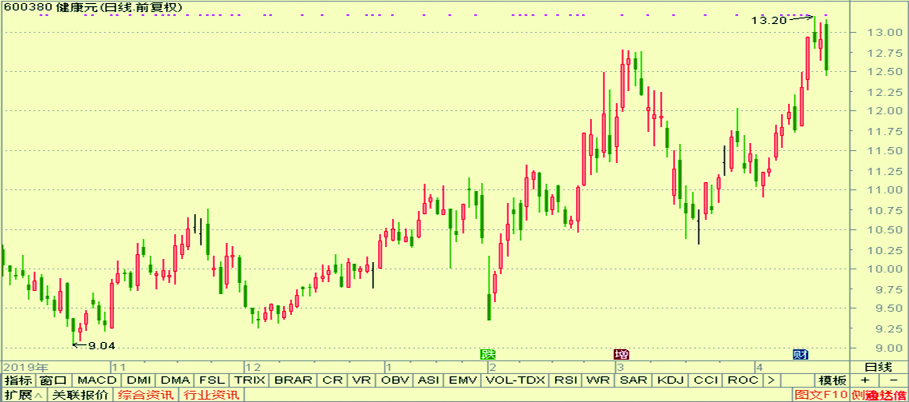Expand the 扩展 panel
The width and height of the screenshot is (909, 402).
coord(22,395)
